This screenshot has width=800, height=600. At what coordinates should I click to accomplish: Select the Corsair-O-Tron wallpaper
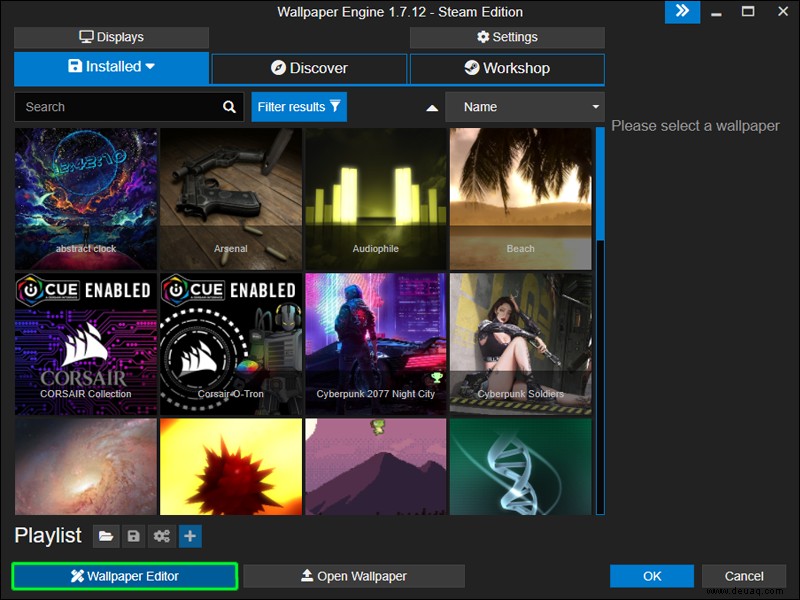(231, 344)
